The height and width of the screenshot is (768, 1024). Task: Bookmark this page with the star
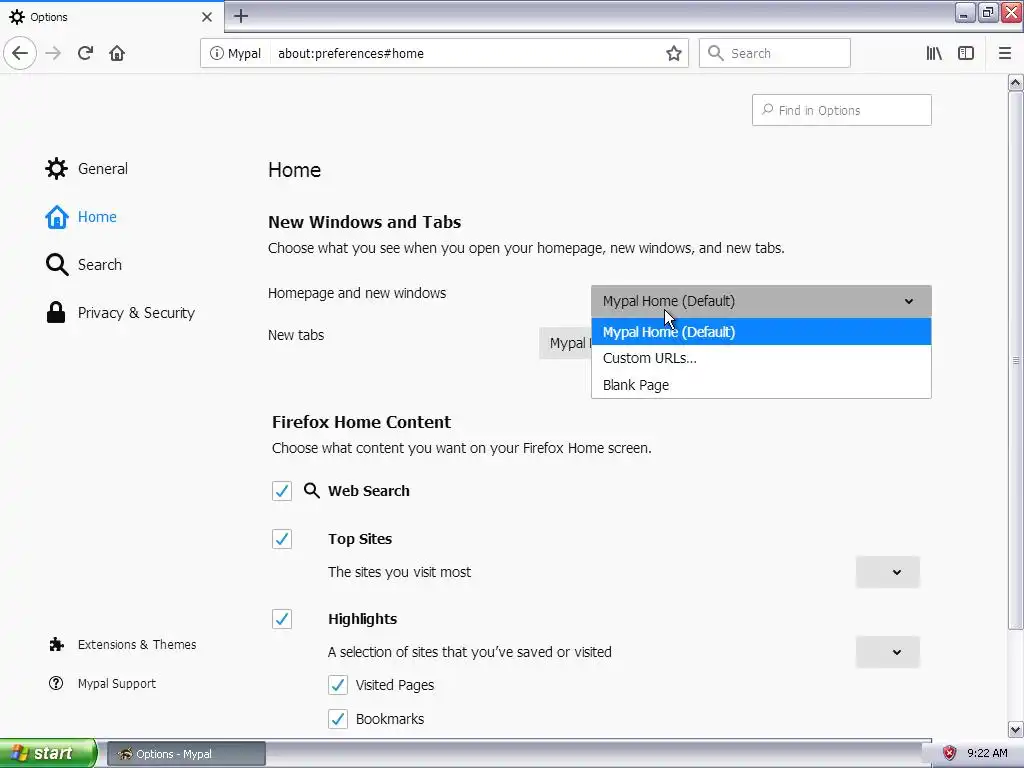(673, 53)
